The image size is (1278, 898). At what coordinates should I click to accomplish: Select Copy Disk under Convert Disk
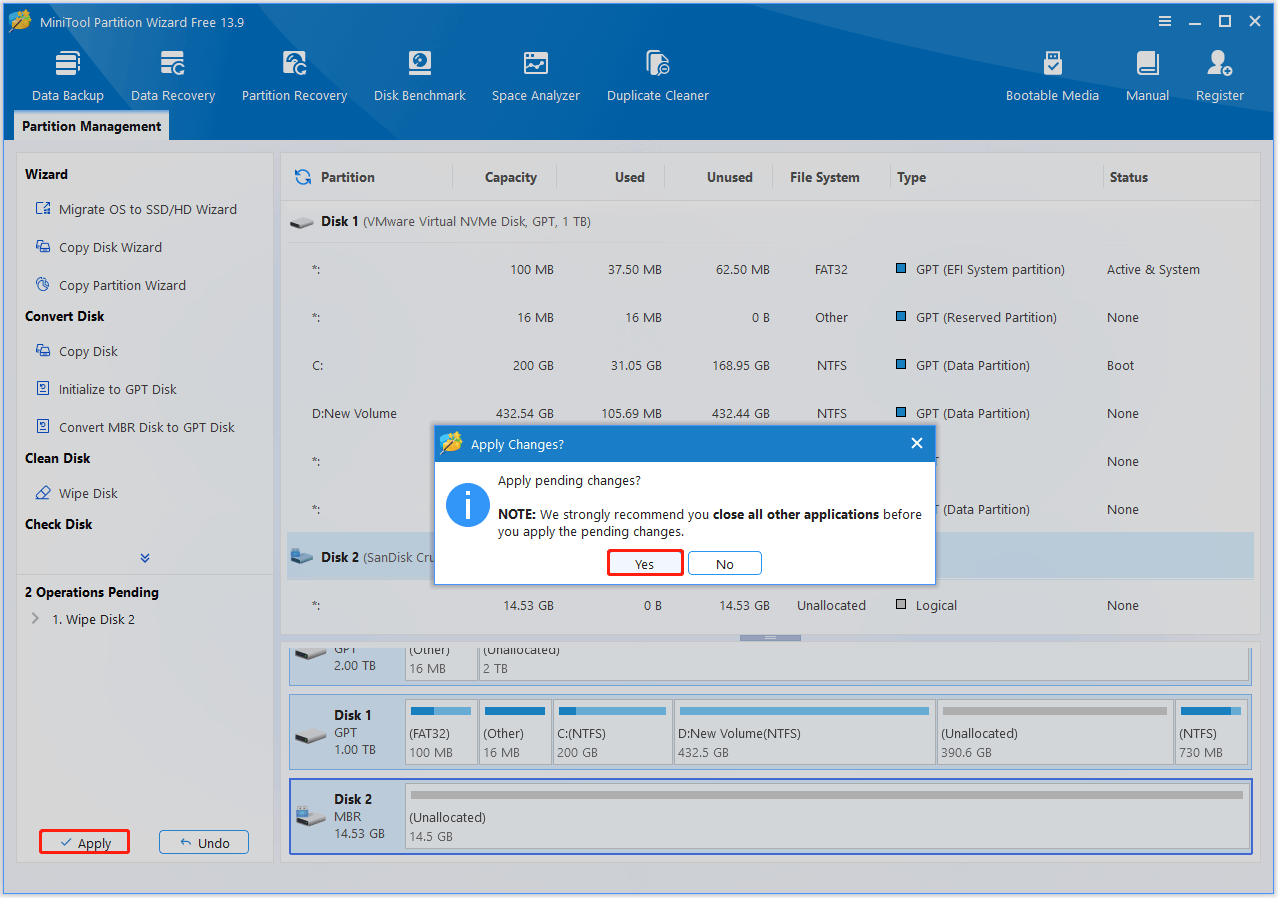pos(76,351)
